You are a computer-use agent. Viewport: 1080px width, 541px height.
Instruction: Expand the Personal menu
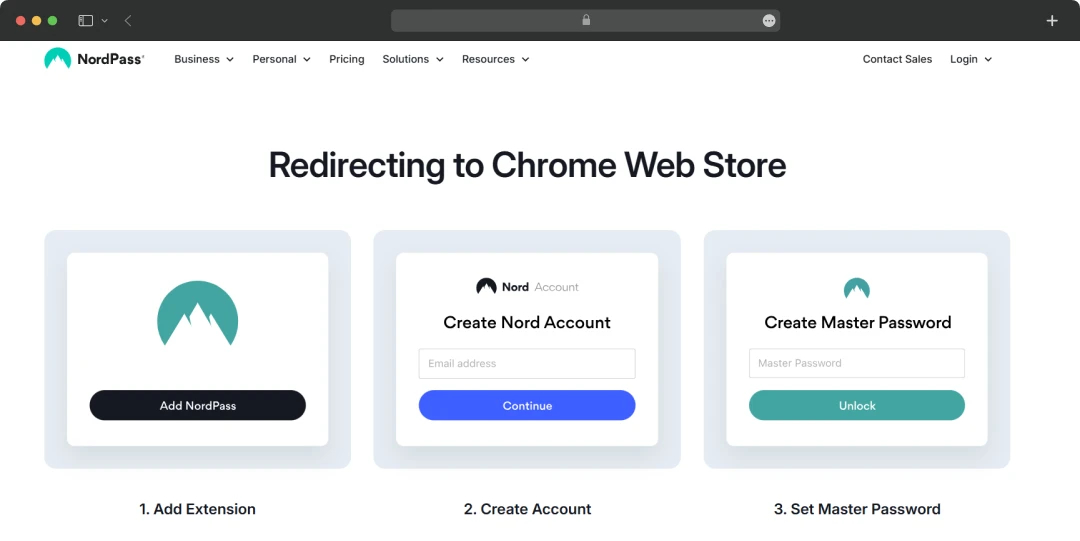[281, 59]
